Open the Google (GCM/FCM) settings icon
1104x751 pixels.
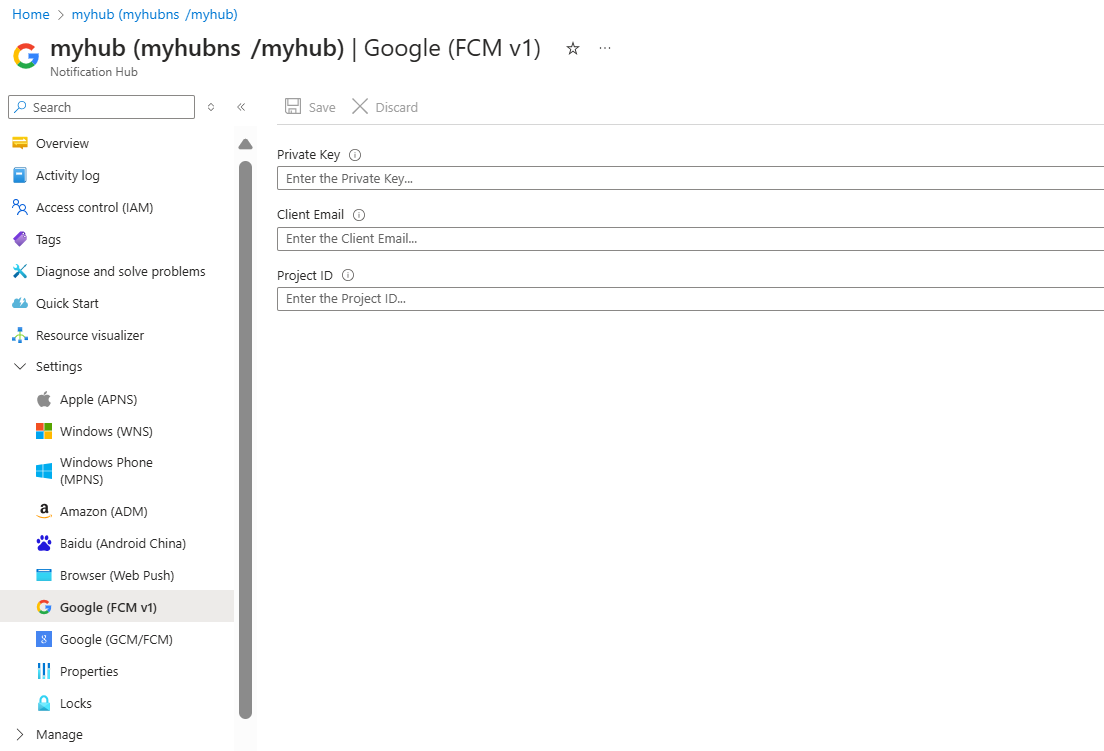(44, 639)
